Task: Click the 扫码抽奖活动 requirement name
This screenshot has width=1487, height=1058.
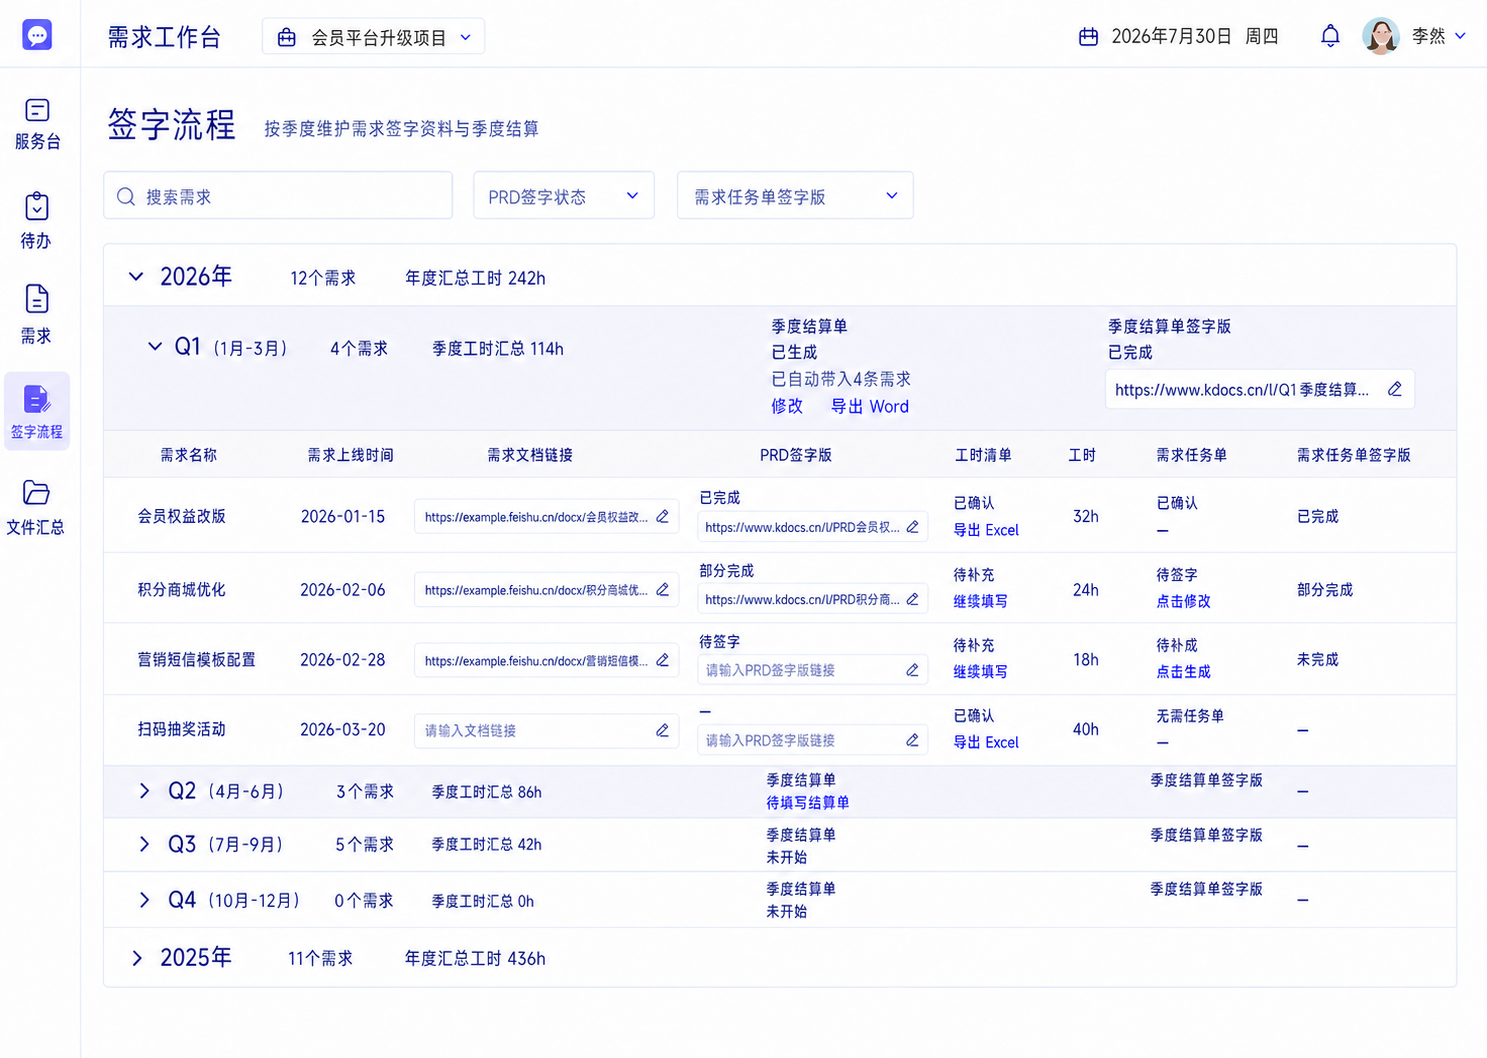Action: point(182,730)
